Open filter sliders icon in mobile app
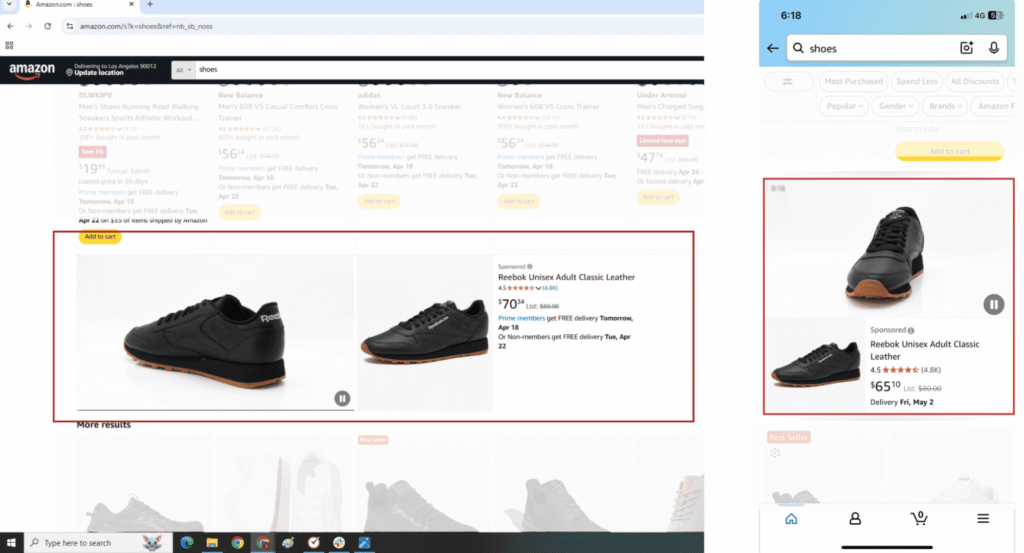This screenshot has height=553, width=1024. point(788,82)
